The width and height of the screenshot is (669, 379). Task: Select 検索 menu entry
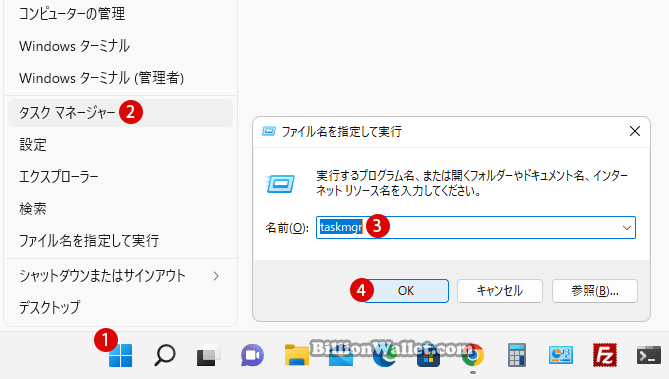coord(120,209)
